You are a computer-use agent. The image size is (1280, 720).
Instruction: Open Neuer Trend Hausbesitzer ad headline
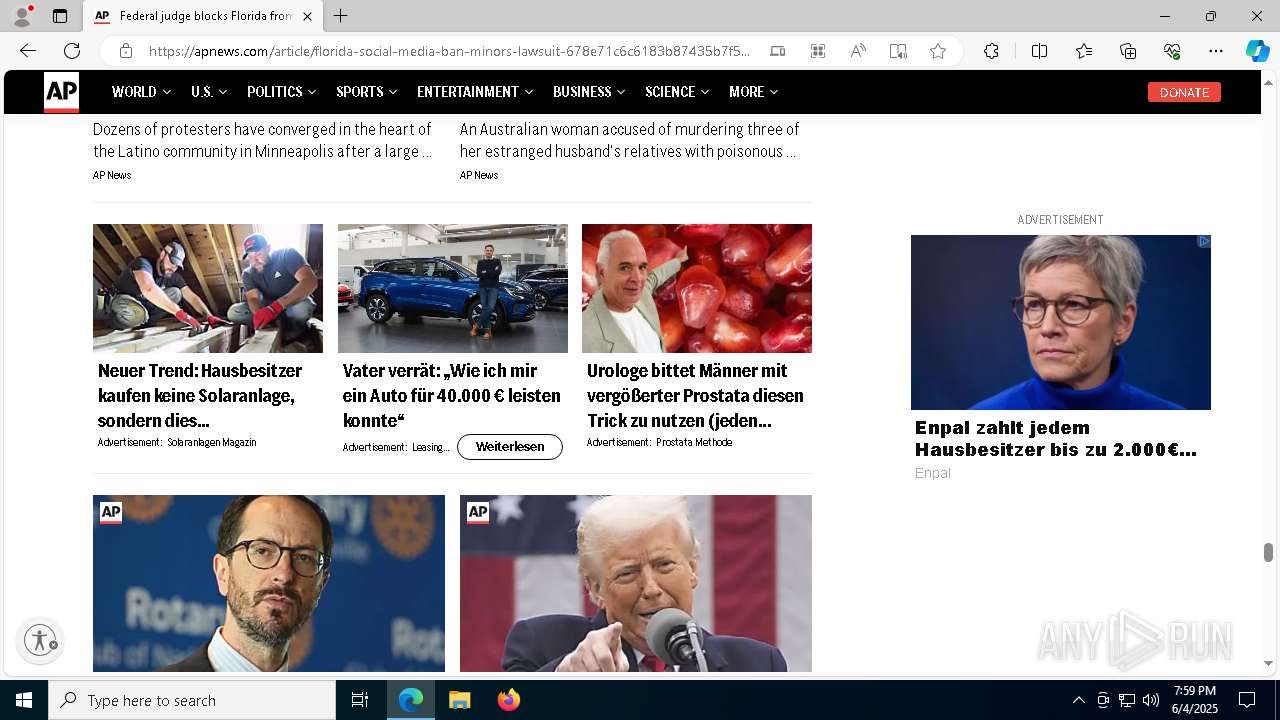coord(200,395)
